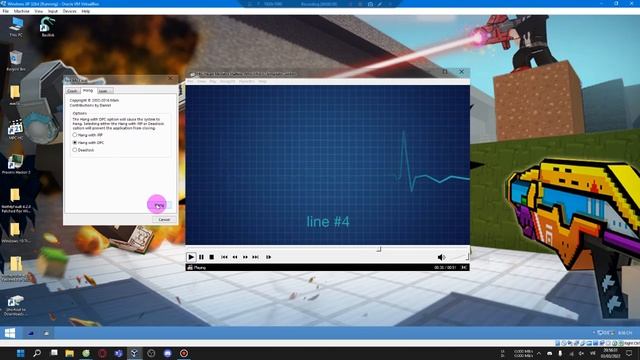The image size is (640, 360).
Task: Switch to the Crash tab in NotMyFault
Action: click(x=72, y=91)
